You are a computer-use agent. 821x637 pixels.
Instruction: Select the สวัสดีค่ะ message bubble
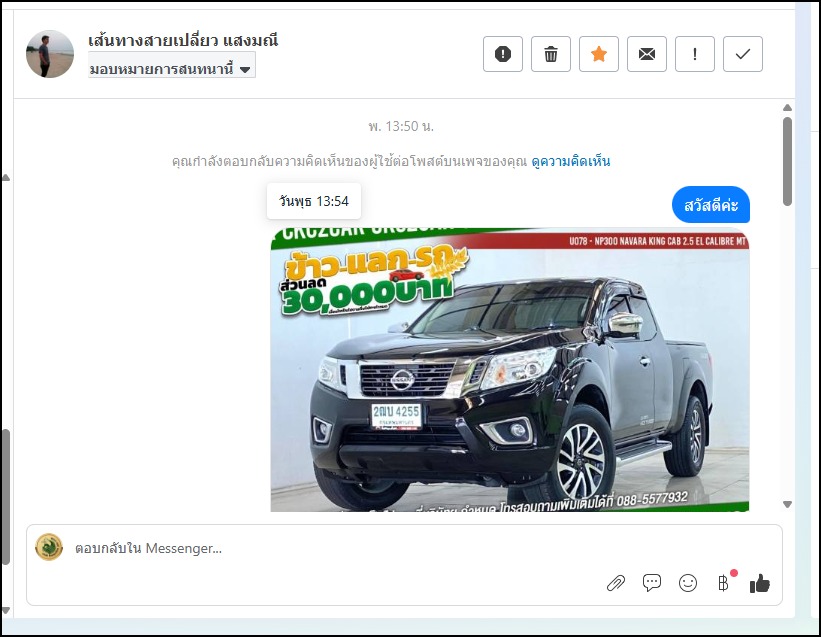711,205
